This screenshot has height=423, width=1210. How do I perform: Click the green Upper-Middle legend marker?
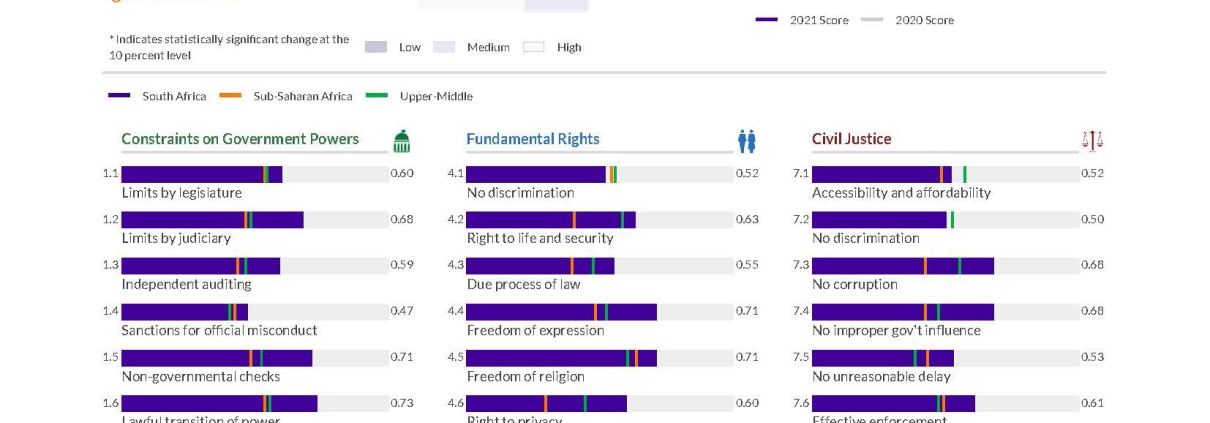377,96
